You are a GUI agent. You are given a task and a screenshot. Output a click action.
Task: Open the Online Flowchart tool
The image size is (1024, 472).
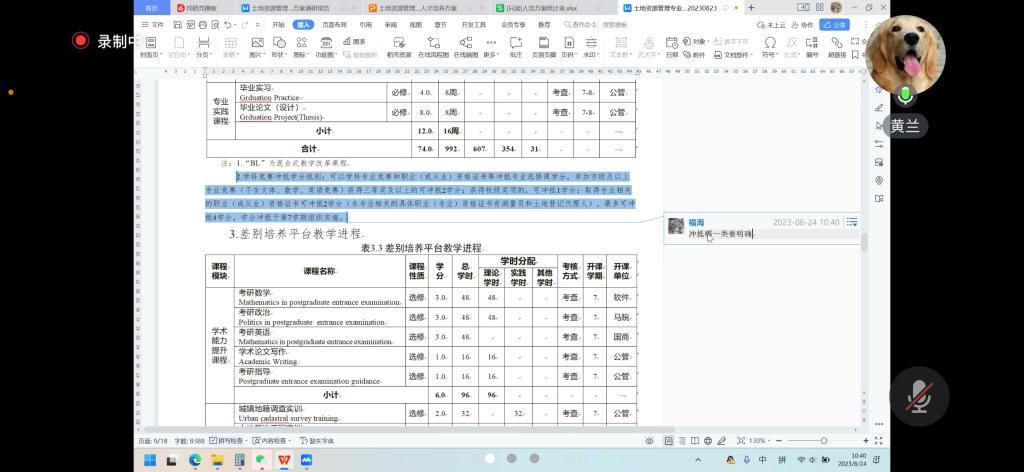coord(433,43)
